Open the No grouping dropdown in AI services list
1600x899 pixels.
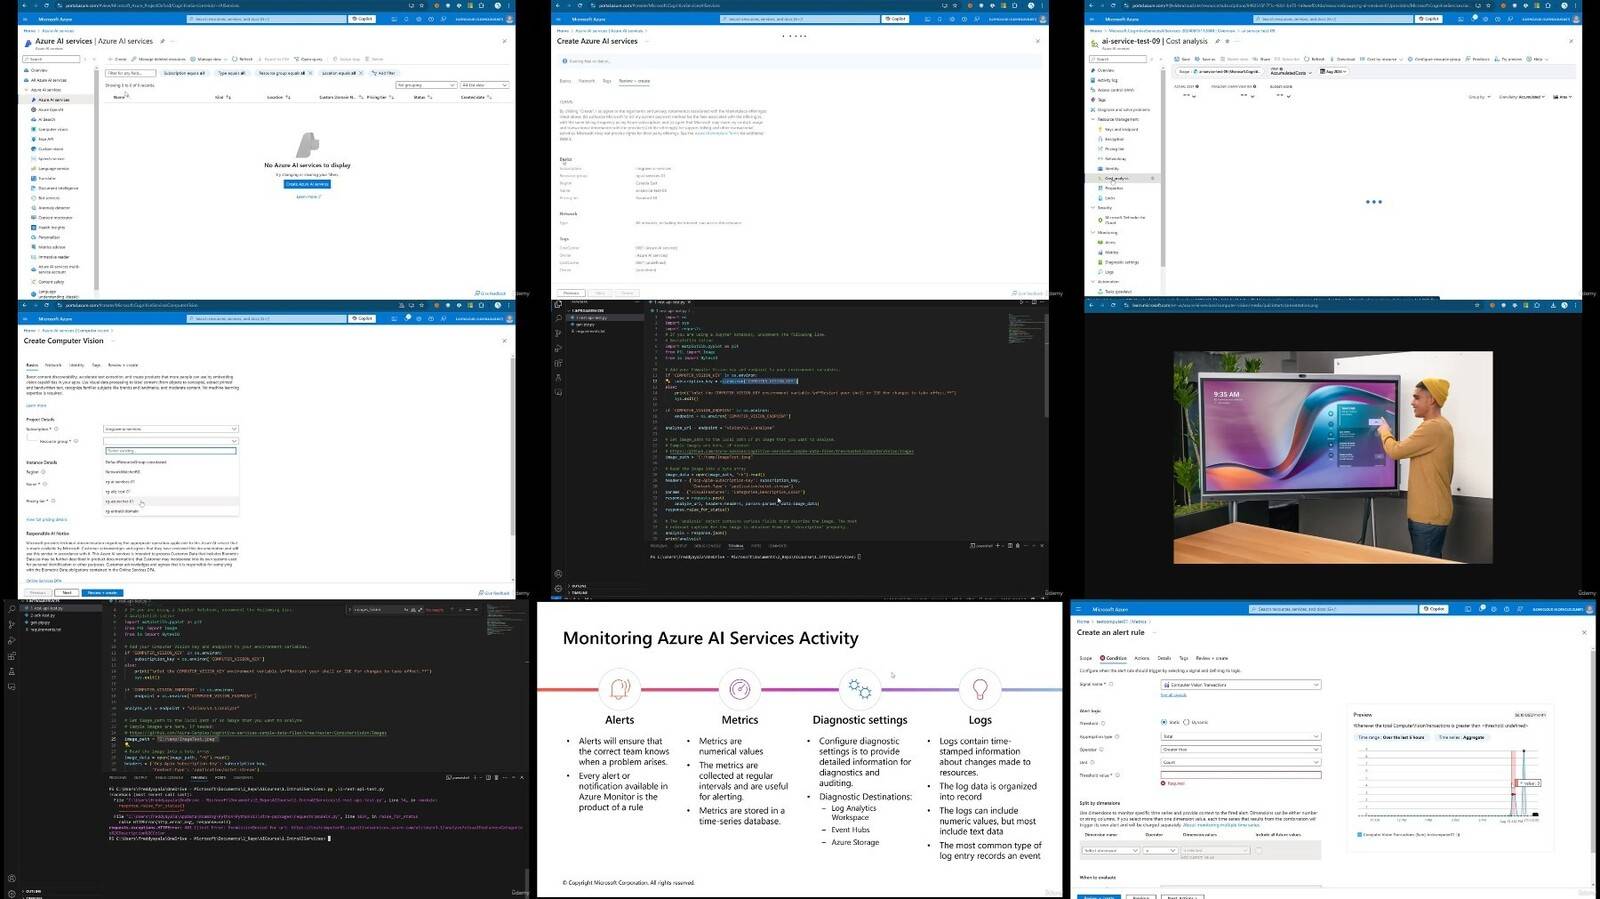pyautogui.click(x=426, y=85)
